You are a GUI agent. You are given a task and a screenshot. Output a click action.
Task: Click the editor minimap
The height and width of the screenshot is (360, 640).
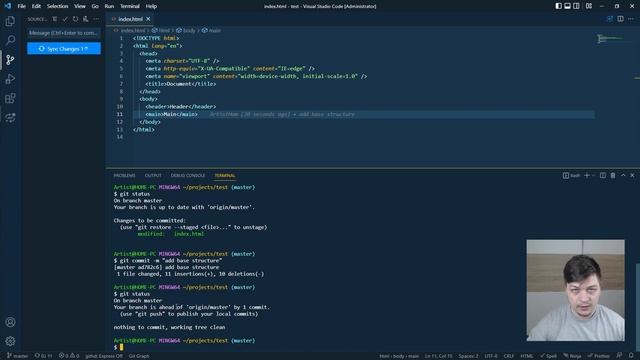(611, 39)
